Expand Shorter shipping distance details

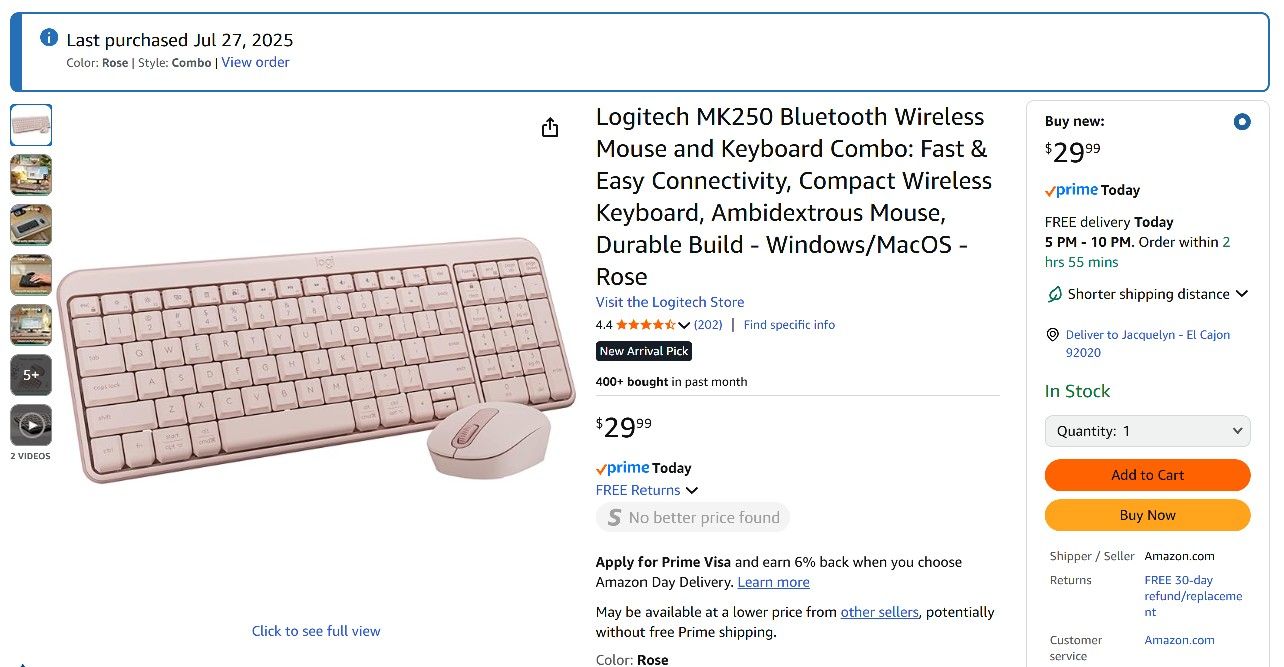1242,294
